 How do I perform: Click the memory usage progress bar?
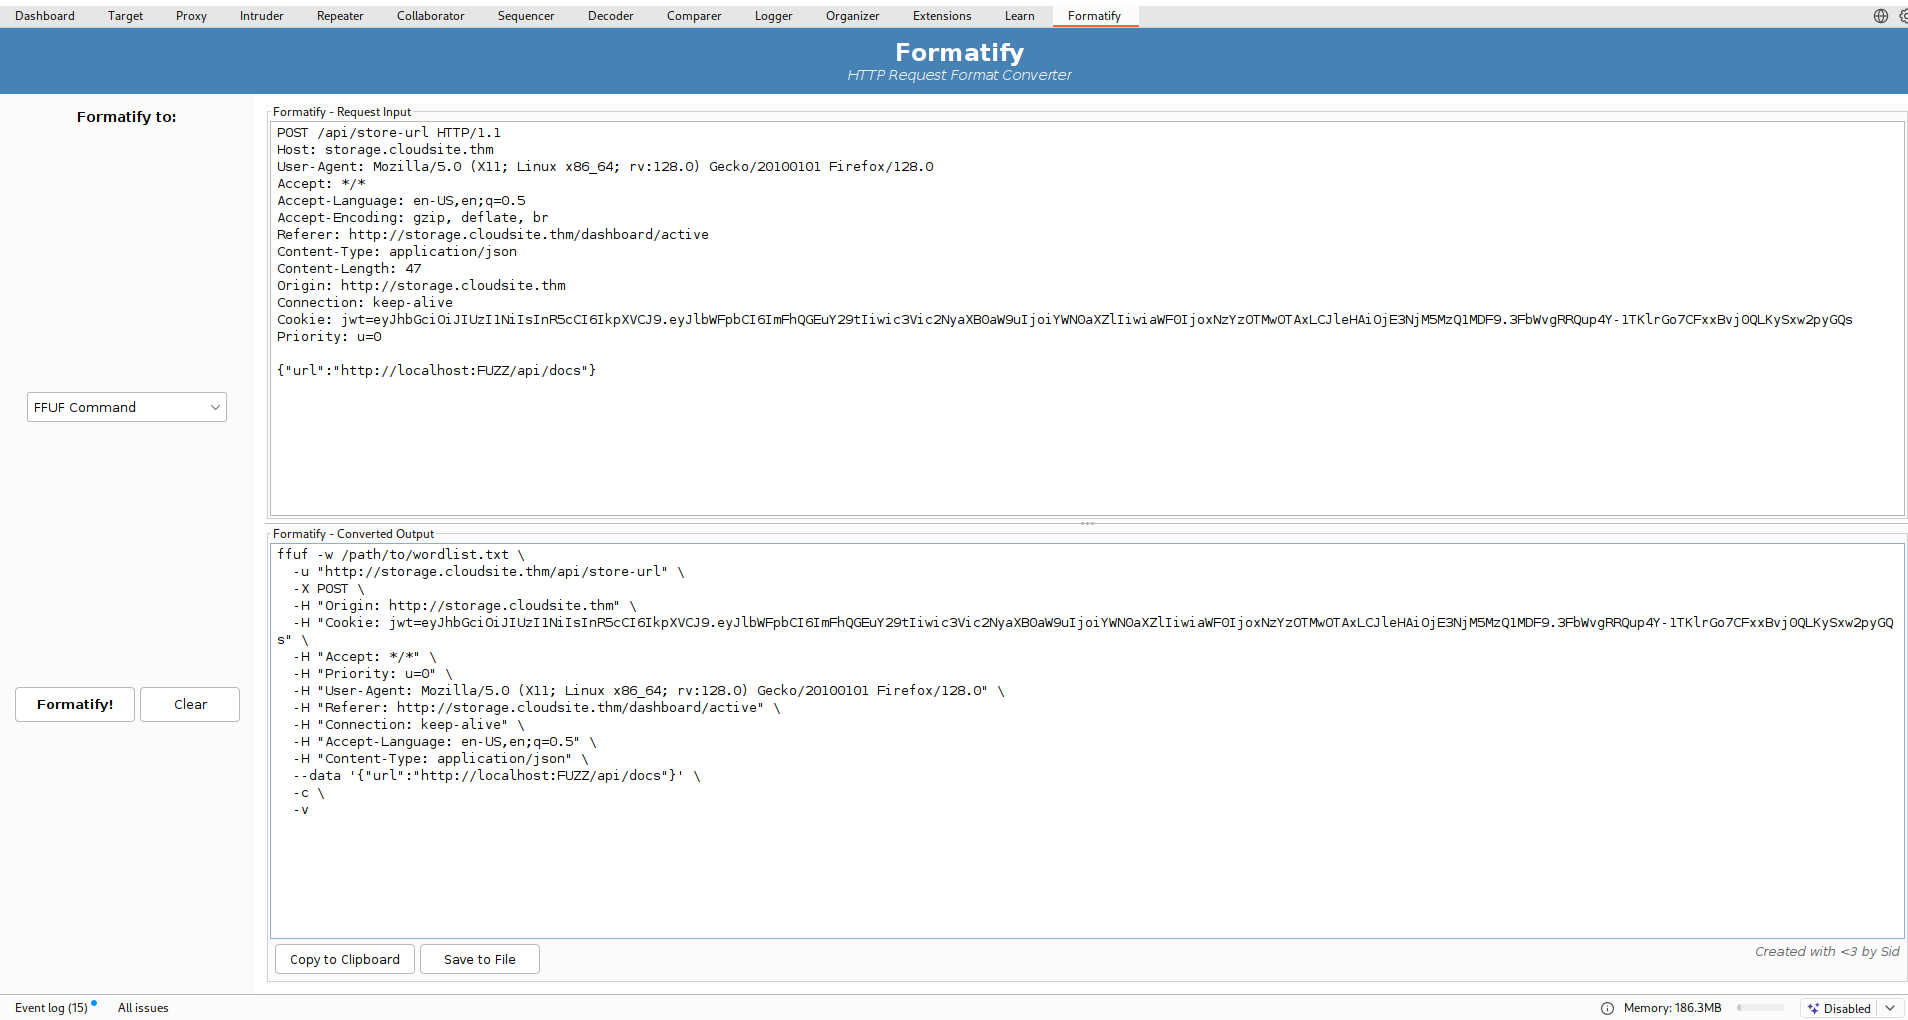tap(1760, 1008)
